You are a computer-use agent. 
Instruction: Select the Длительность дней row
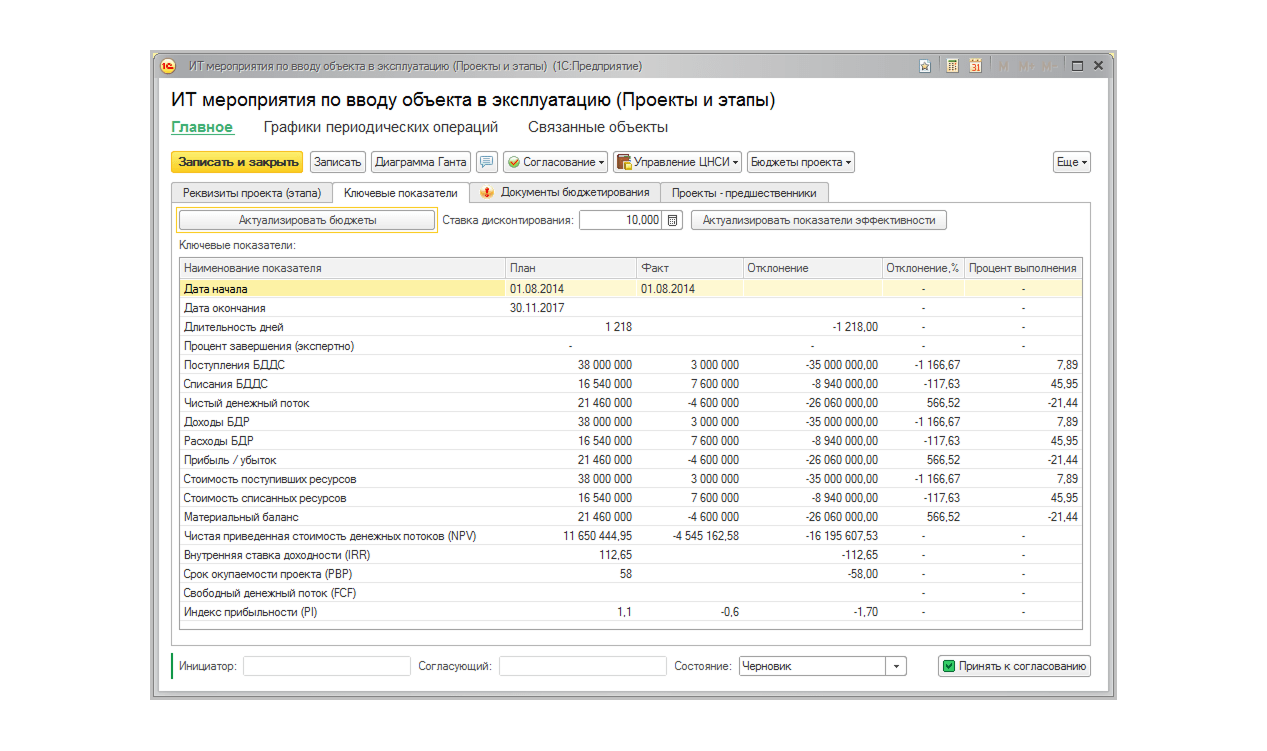pyautogui.click(x=631, y=327)
